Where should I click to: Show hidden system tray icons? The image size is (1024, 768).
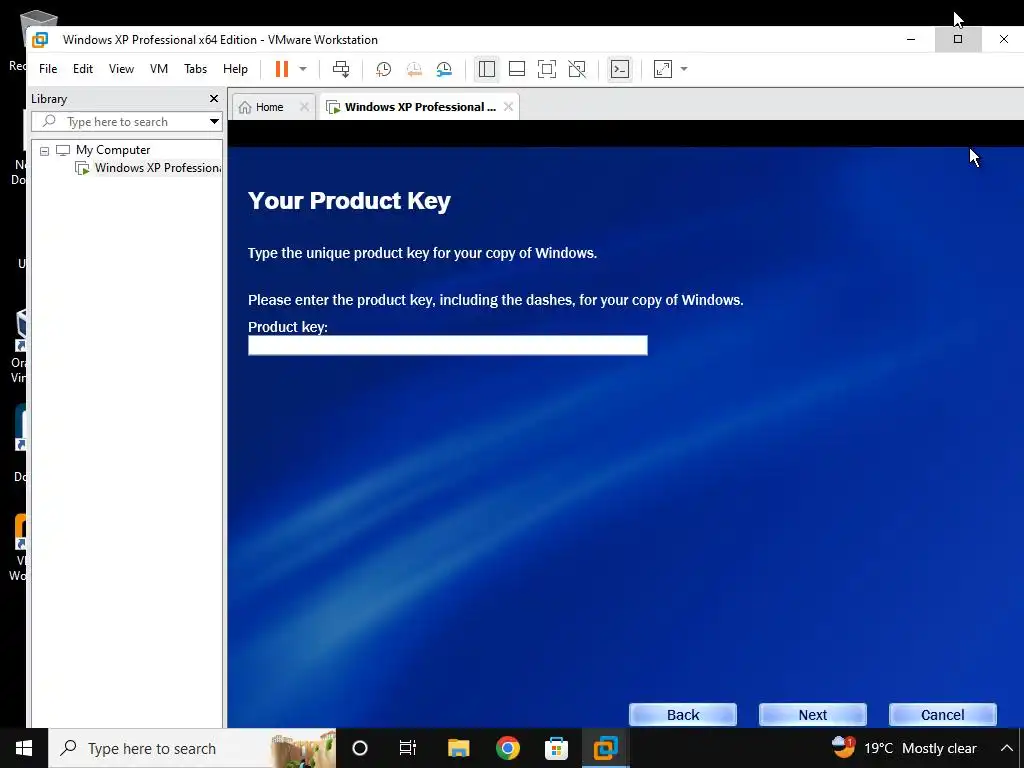tap(1006, 748)
